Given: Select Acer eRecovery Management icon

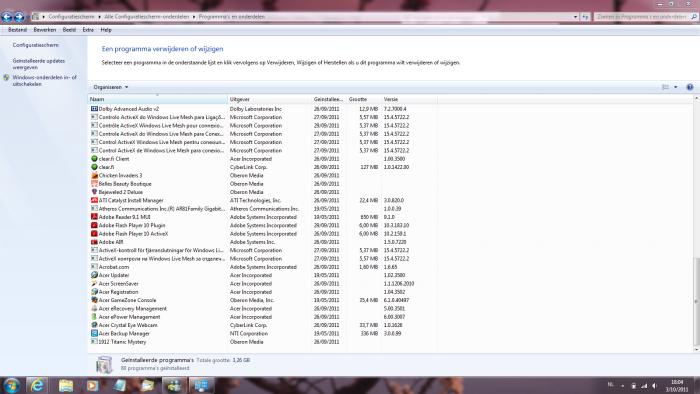Looking at the screenshot, I should [x=94, y=309].
